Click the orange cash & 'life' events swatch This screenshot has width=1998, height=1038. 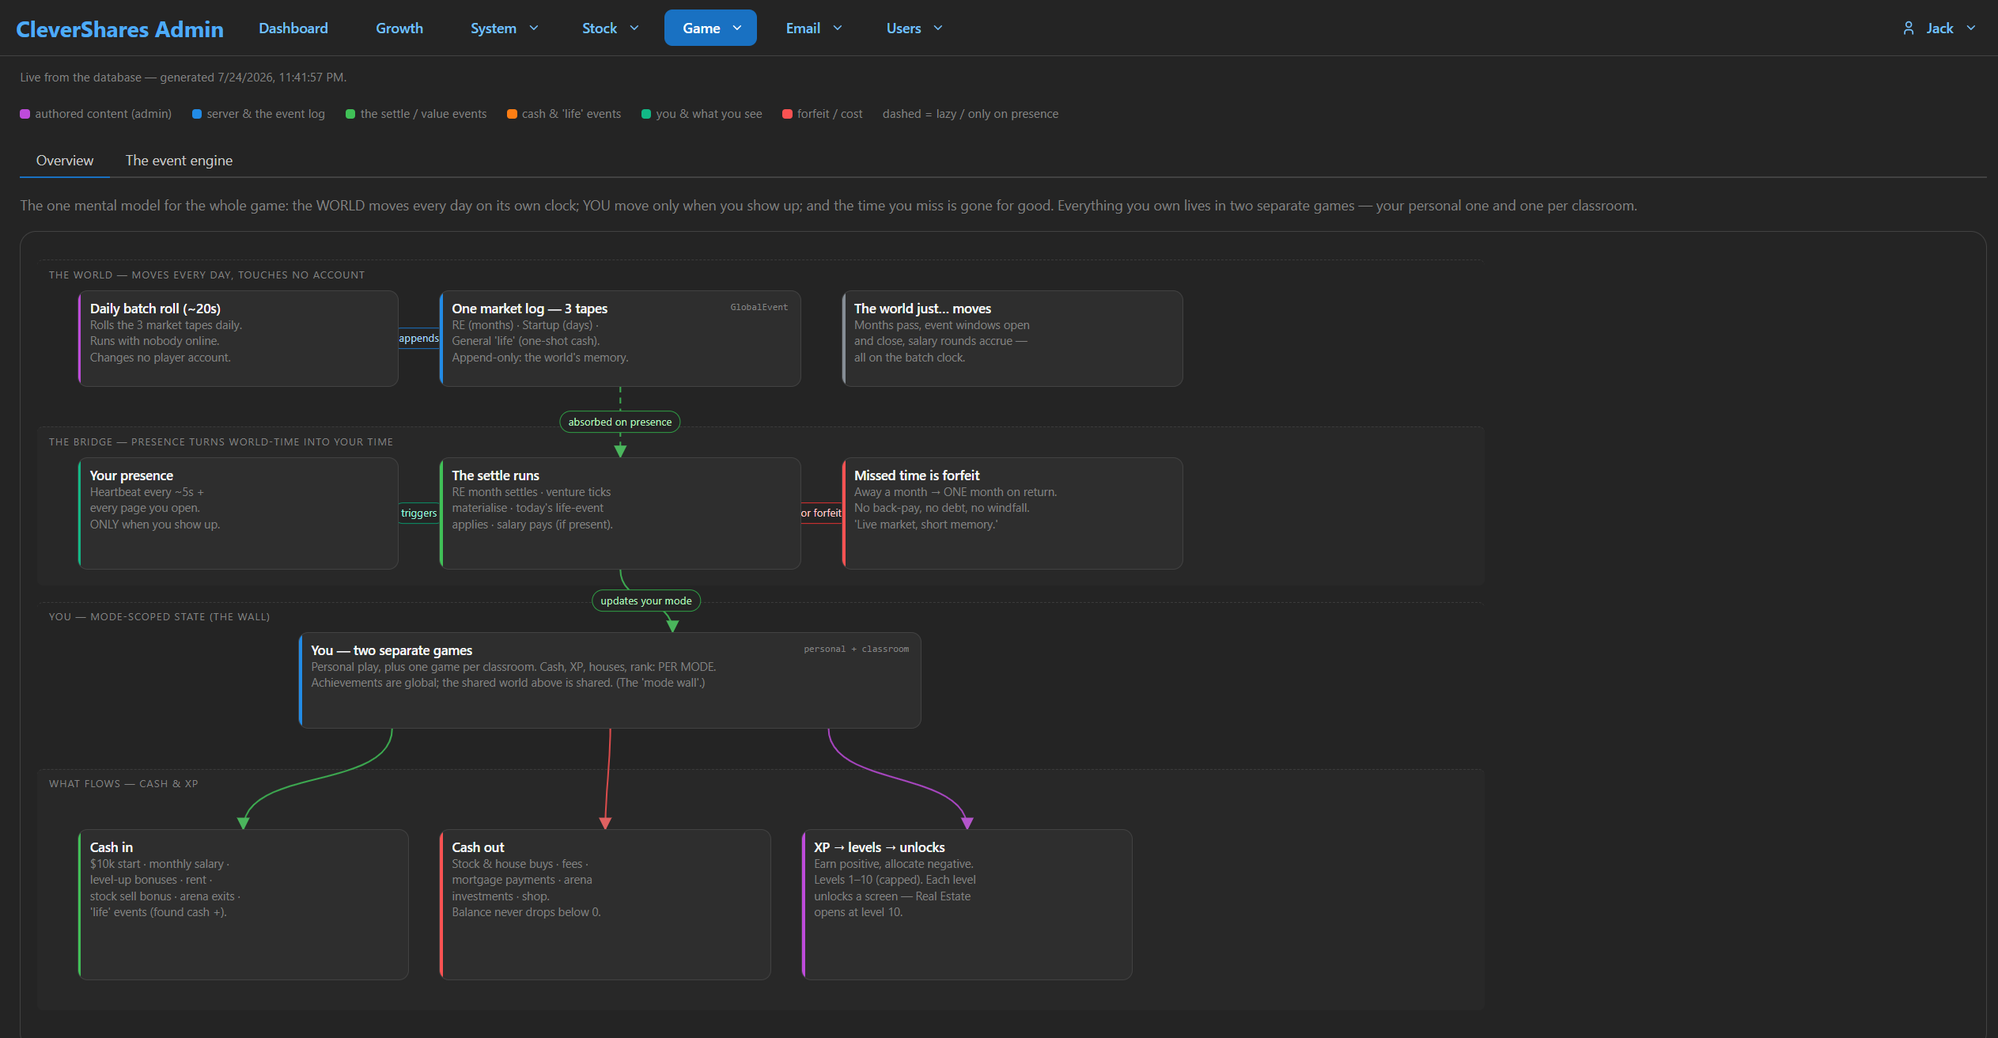512,114
